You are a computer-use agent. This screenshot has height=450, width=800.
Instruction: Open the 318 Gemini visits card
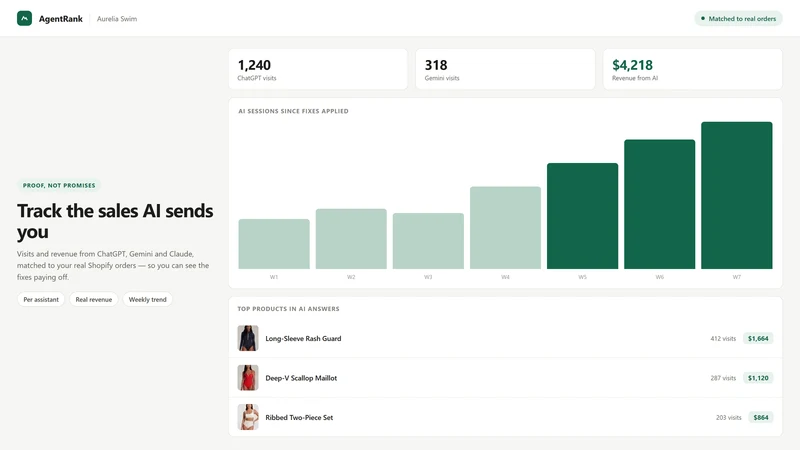point(505,69)
